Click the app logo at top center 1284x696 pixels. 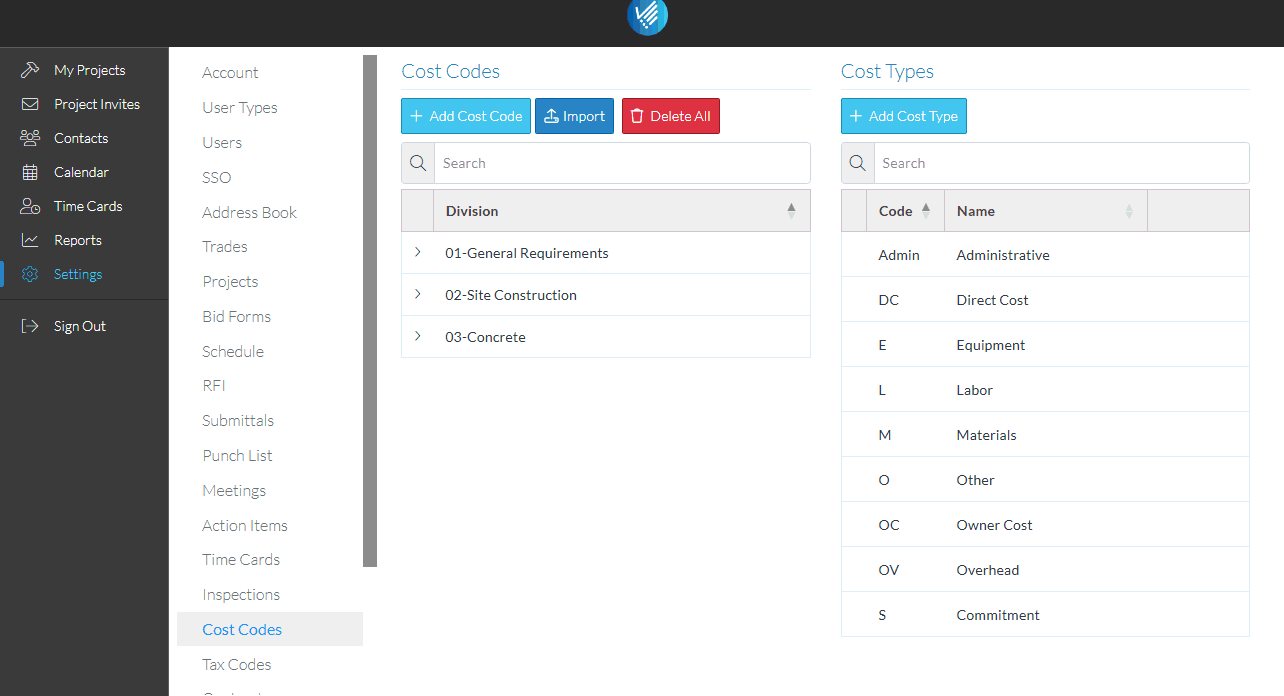(x=647, y=16)
